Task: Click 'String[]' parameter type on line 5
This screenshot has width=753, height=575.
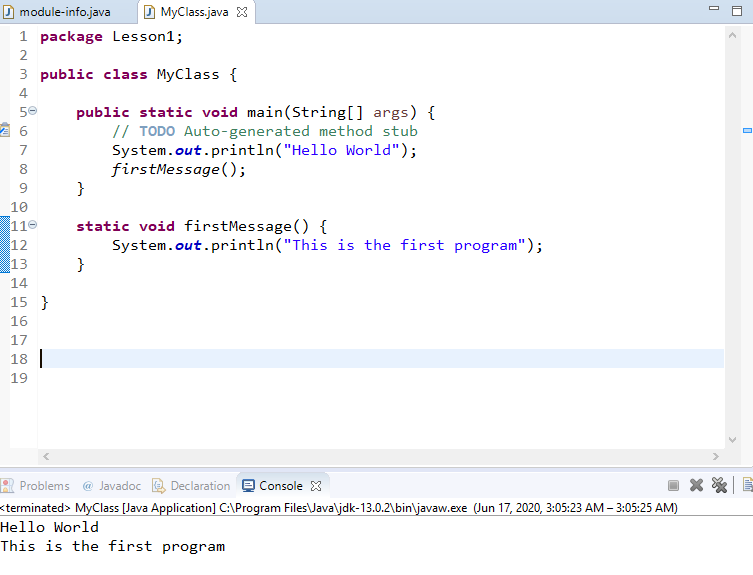Action: (x=328, y=112)
